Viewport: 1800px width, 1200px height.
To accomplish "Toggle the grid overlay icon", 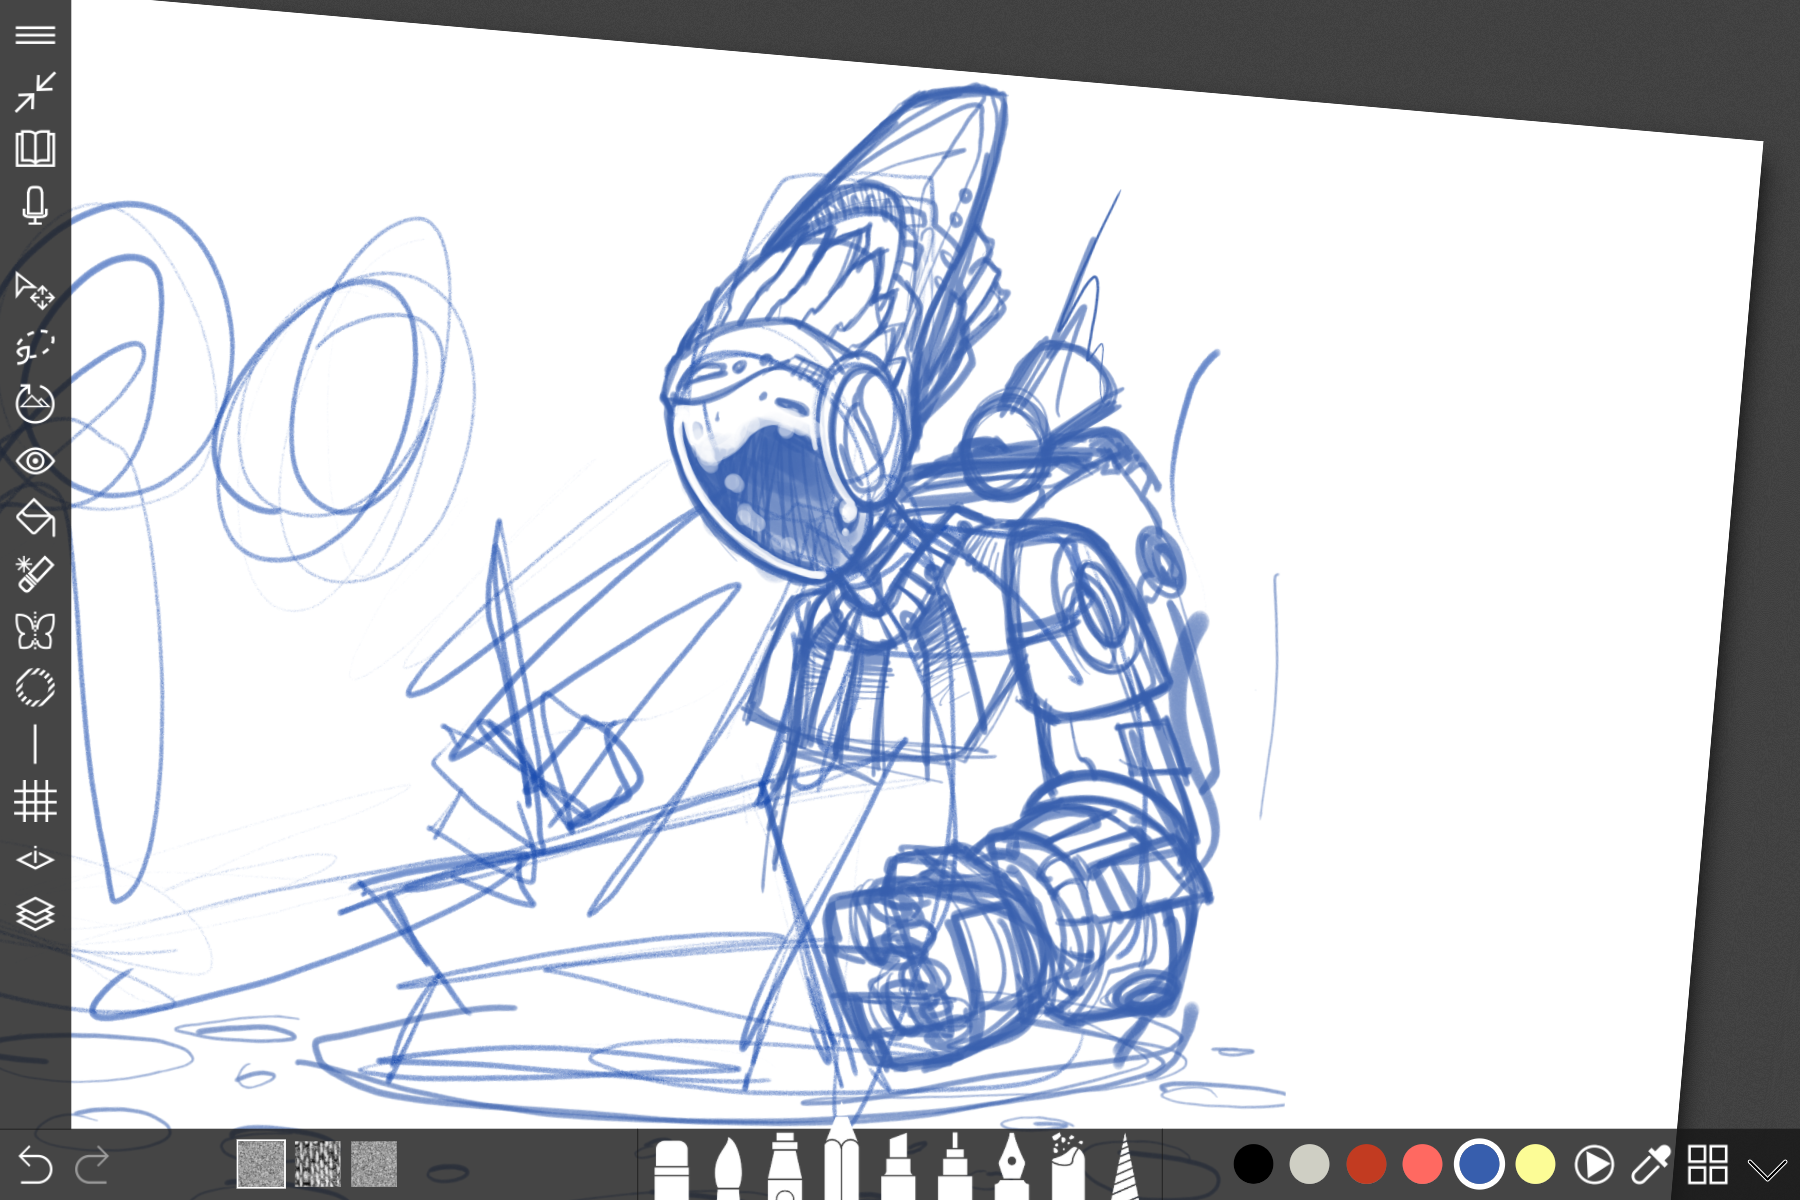I will [x=35, y=801].
